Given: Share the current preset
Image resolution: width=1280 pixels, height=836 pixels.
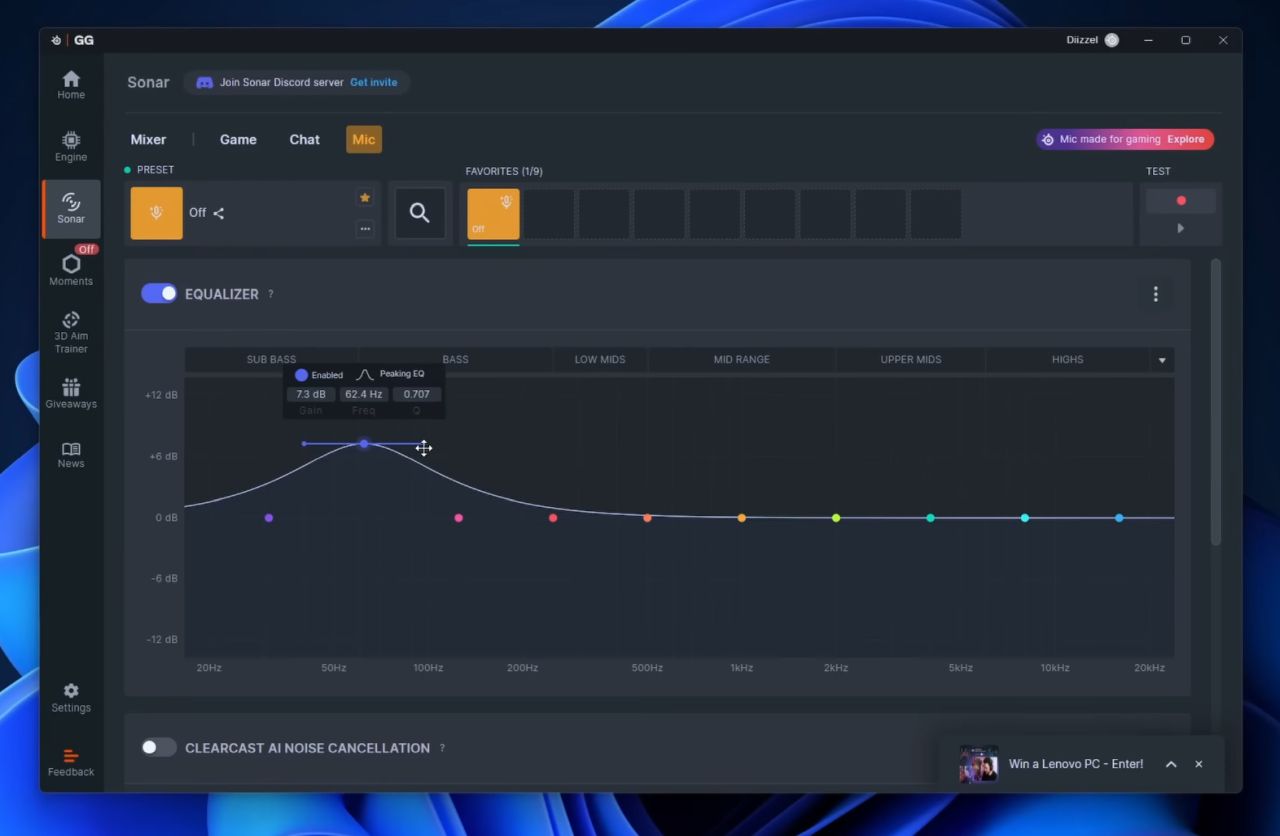Looking at the screenshot, I should click(x=219, y=213).
